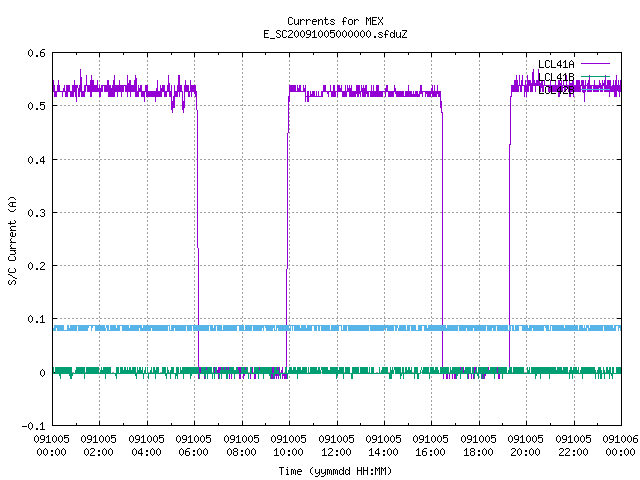
Task: Click the 0.4 y-axis tick label
Action: (36, 160)
